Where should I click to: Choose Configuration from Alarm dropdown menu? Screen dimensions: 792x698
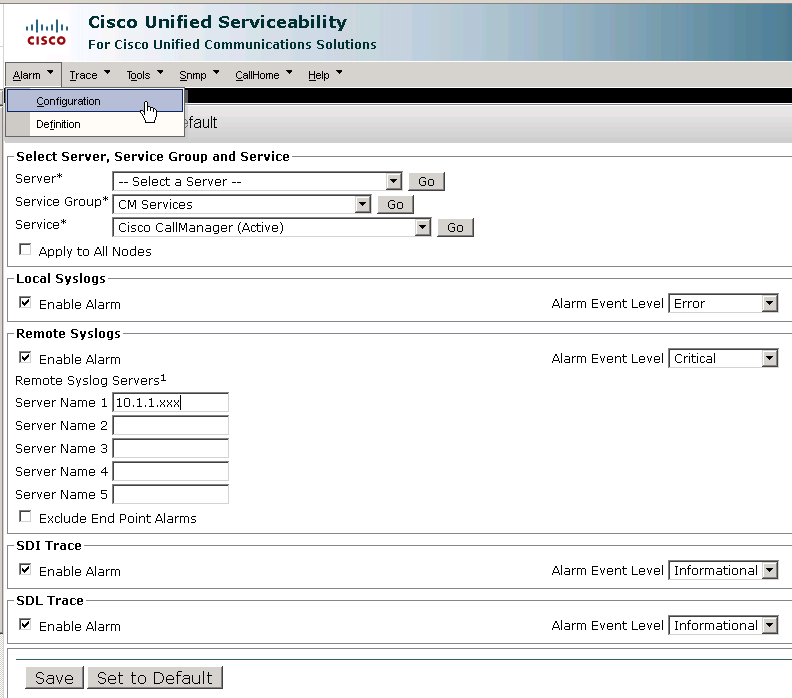(x=95, y=101)
